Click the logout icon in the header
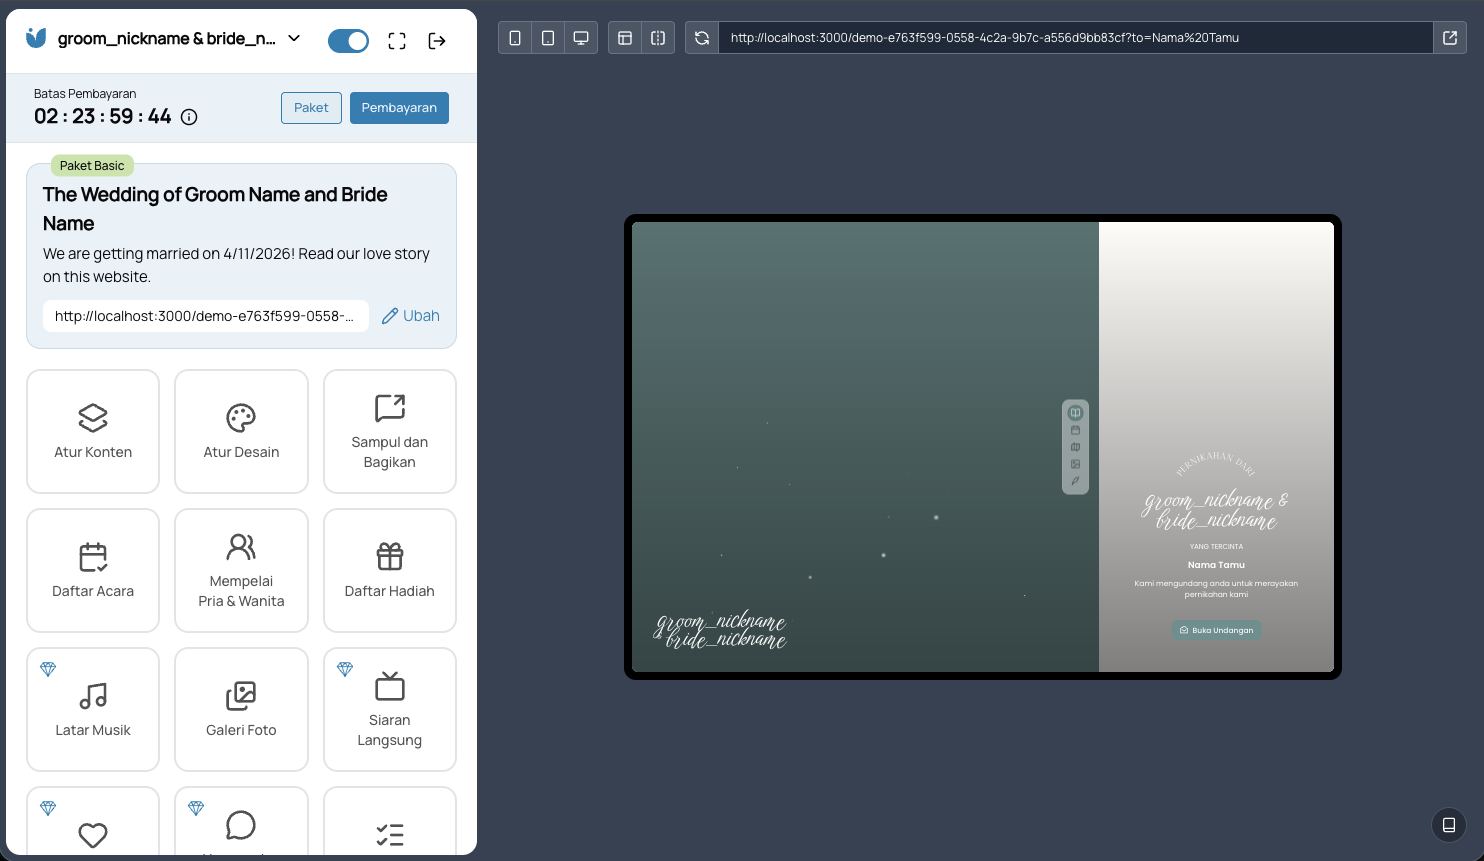The height and width of the screenshot is (861, 1484). 437,41
